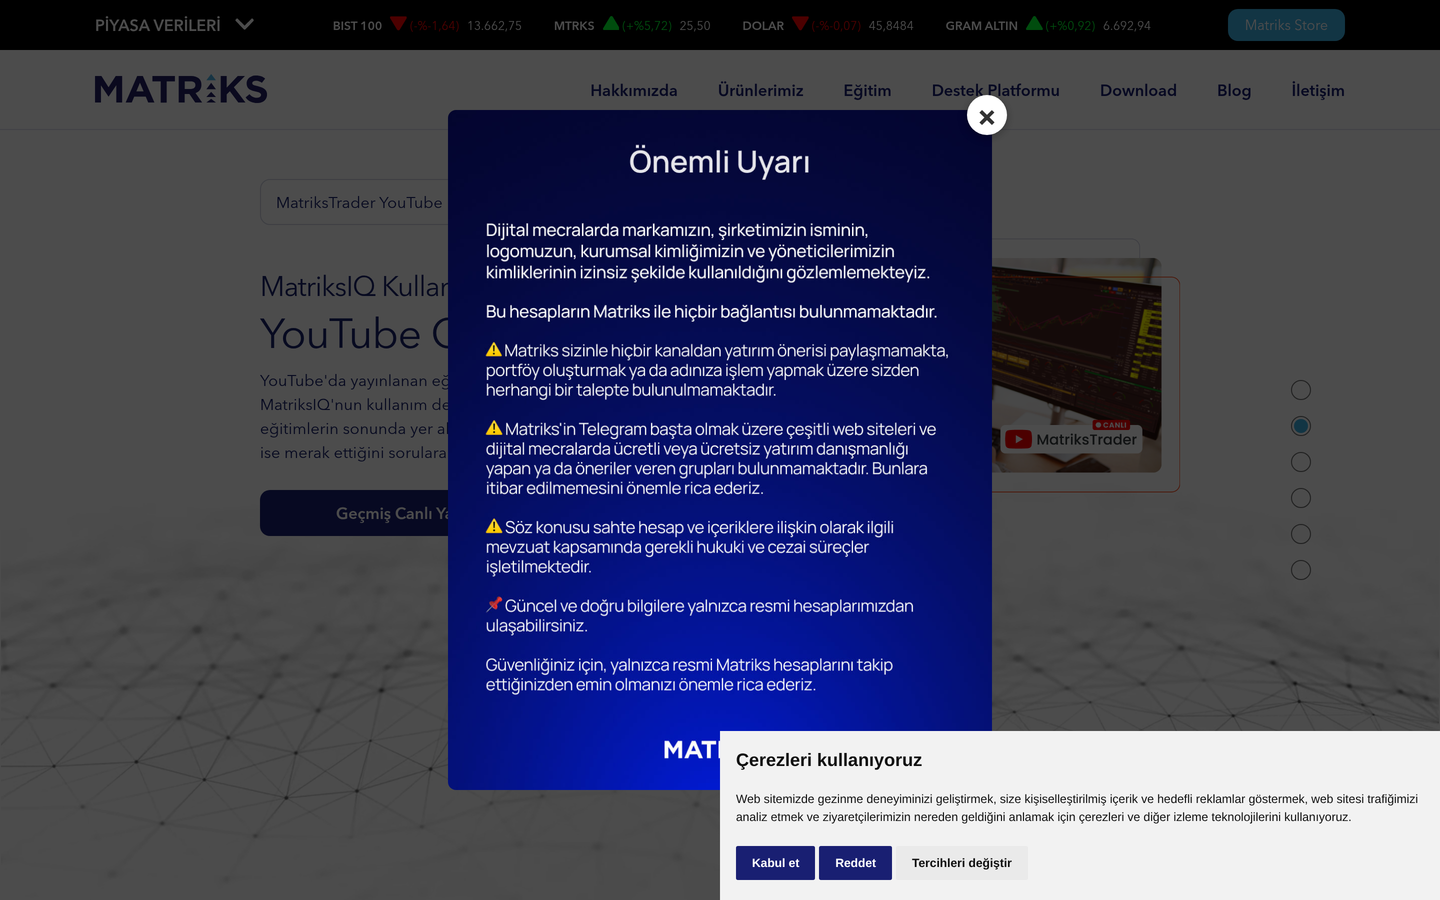This screenshot has width=1440, height=900.
Task: Open Destek Platformu menu item
Action: tap(995, 90)
